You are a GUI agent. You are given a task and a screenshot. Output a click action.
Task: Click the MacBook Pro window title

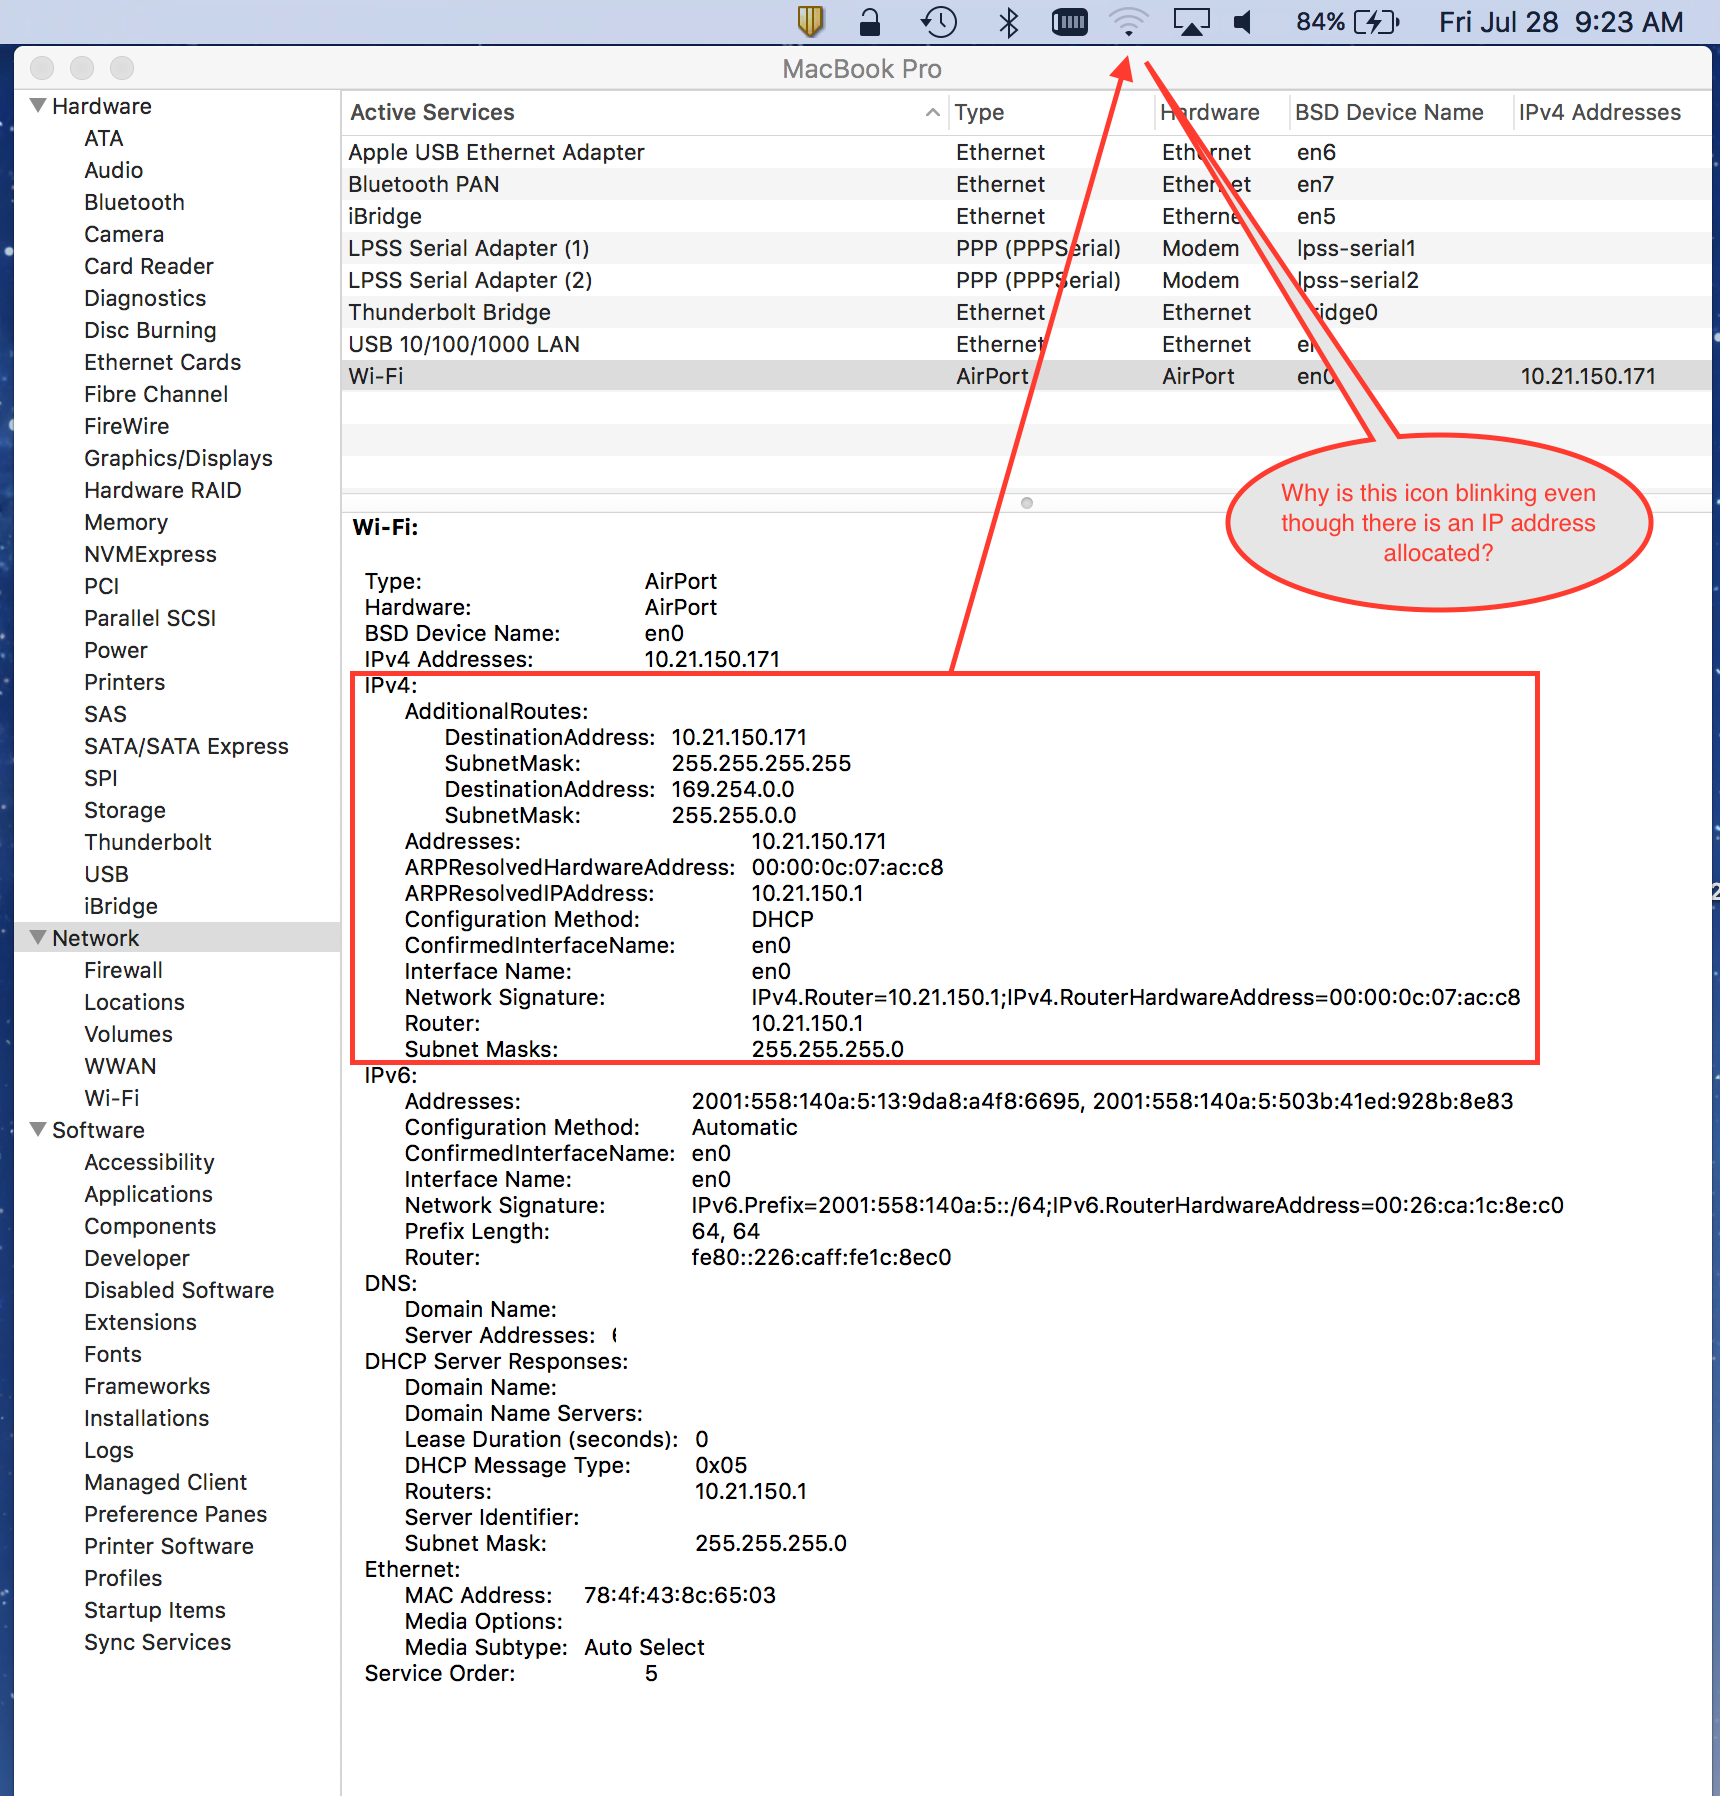coord(862,69)
